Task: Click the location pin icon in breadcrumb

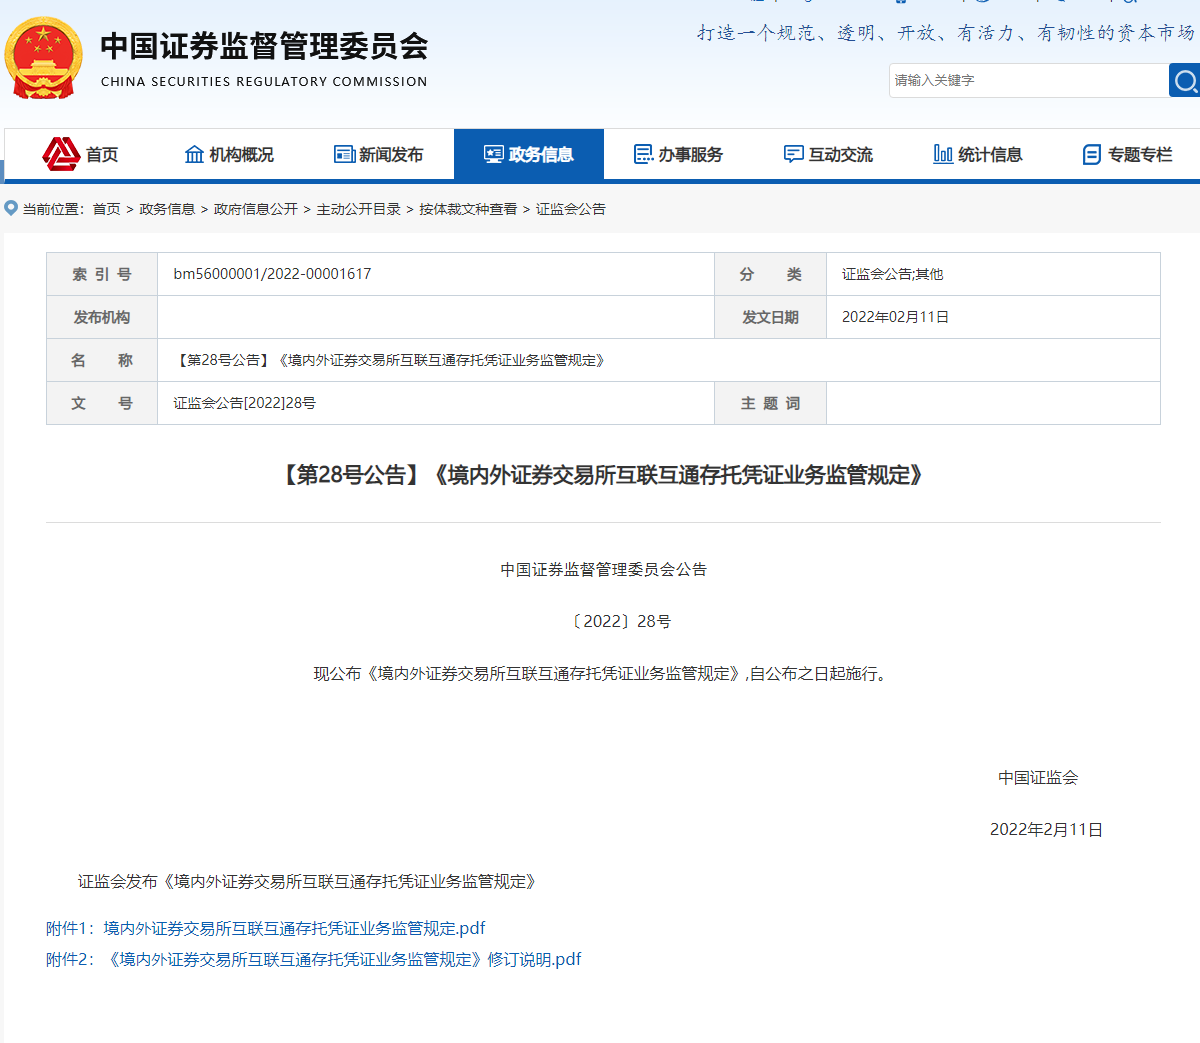Action: [x=11, y=208]
